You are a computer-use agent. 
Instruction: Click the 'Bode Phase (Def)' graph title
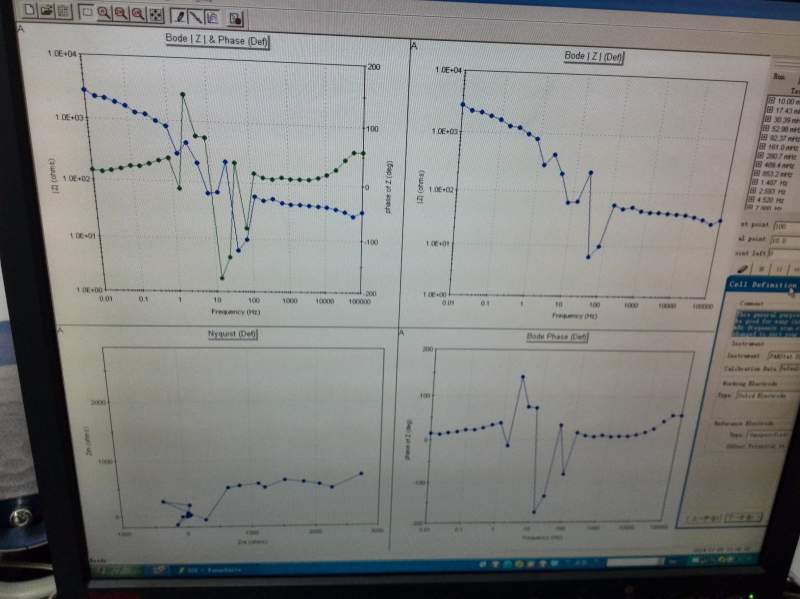click(557, 337)
